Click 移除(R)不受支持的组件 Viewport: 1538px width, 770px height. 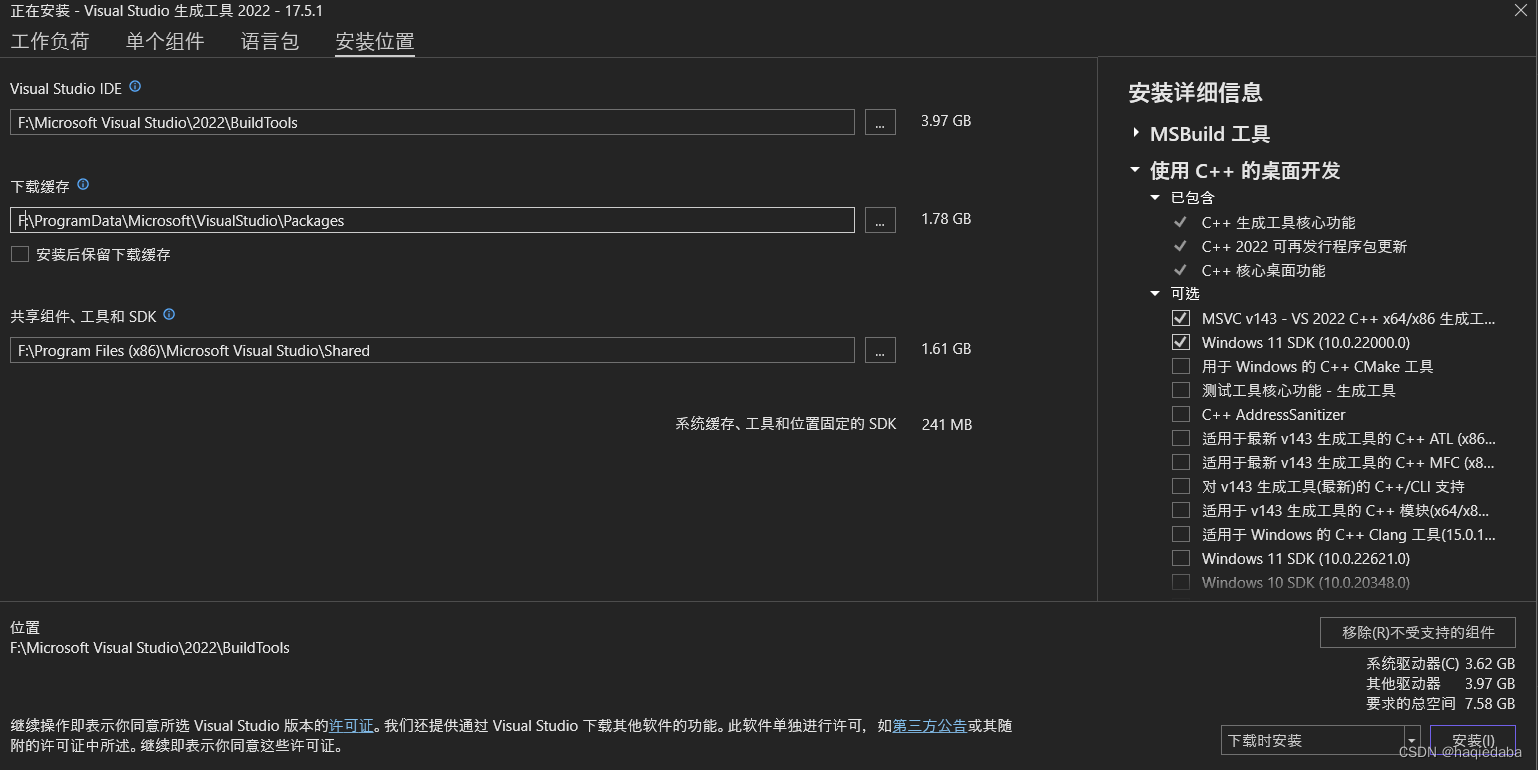[x=1417, y=632]
